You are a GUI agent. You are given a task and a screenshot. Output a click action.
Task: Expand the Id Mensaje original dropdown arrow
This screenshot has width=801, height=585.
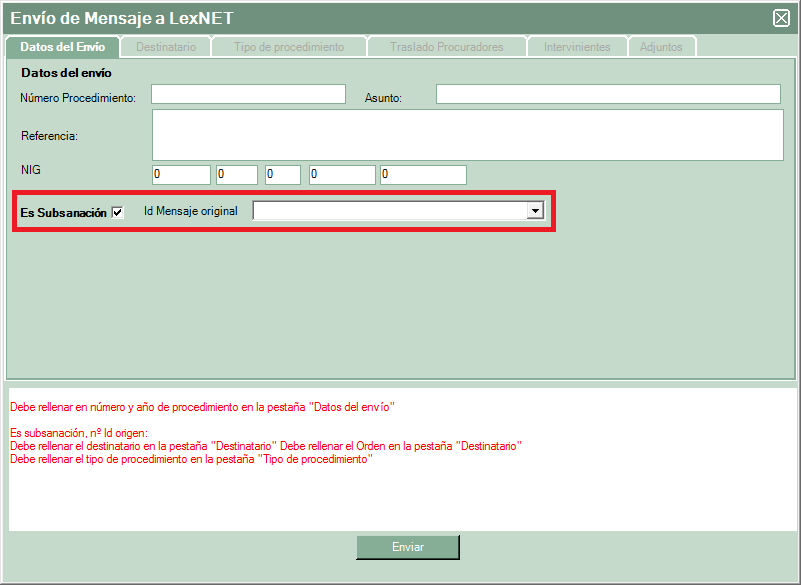535,211
